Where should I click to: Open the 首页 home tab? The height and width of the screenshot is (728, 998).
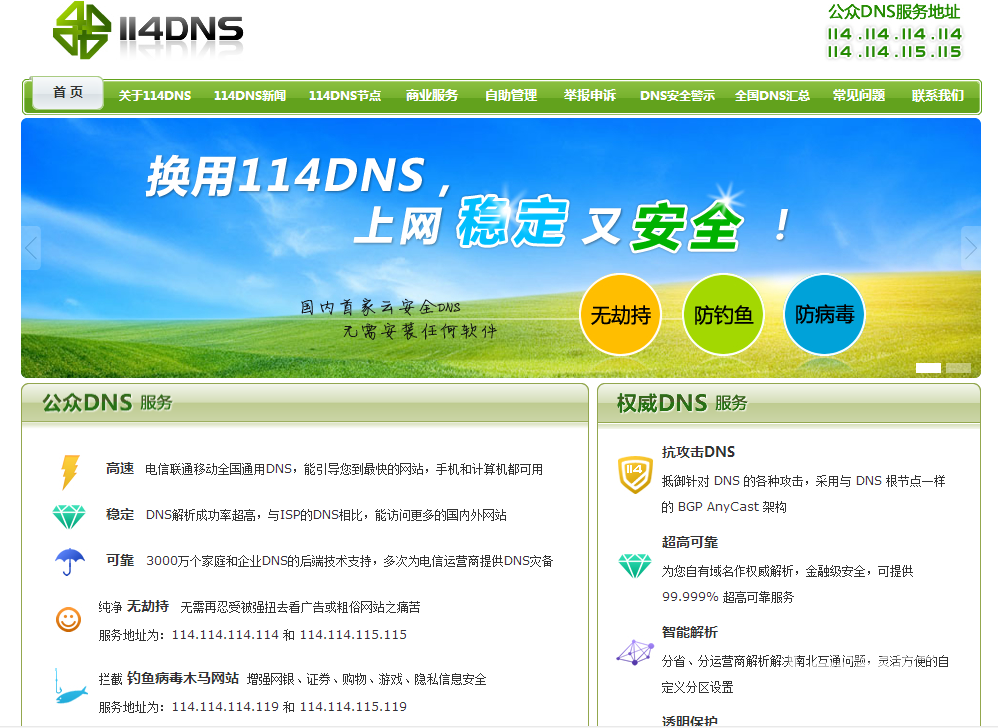point(68,93)
